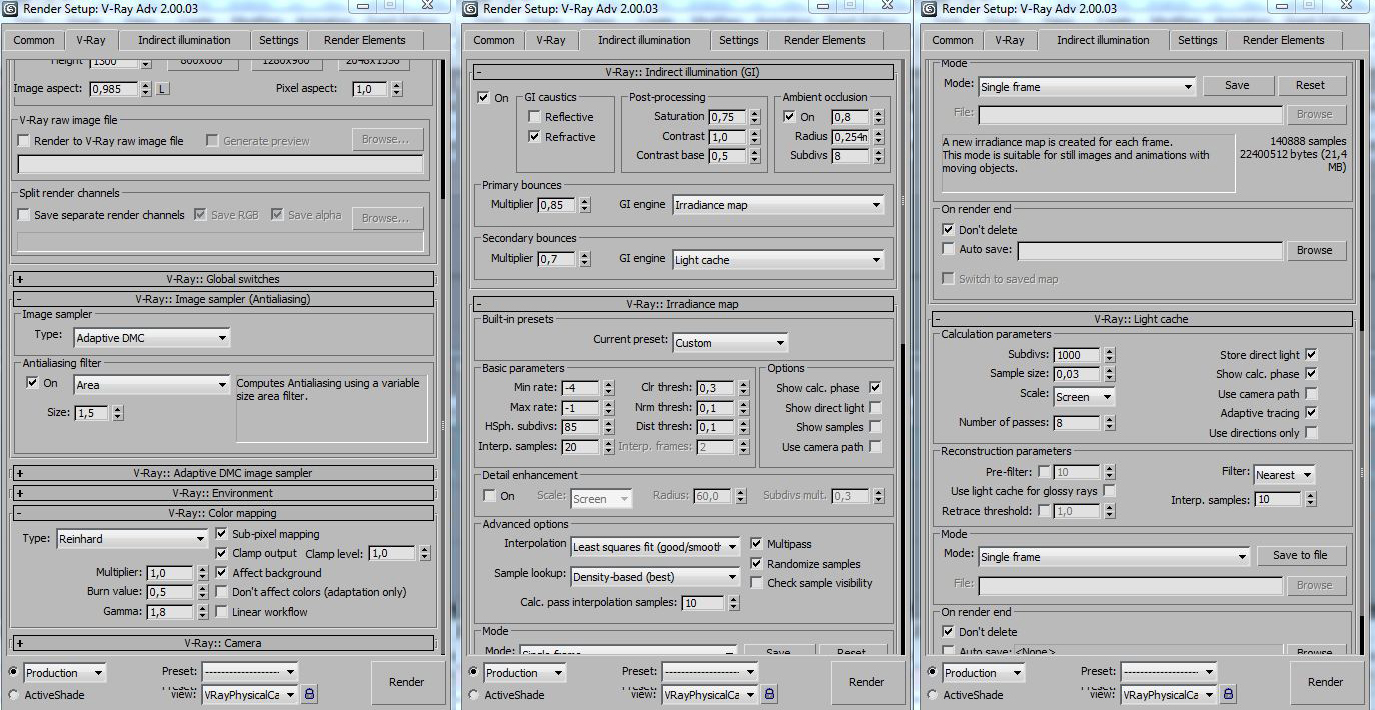The image size is (1375, 710).
Task: Open the Area antialiasing filter dropdown
Action: [x=152, y=385]
